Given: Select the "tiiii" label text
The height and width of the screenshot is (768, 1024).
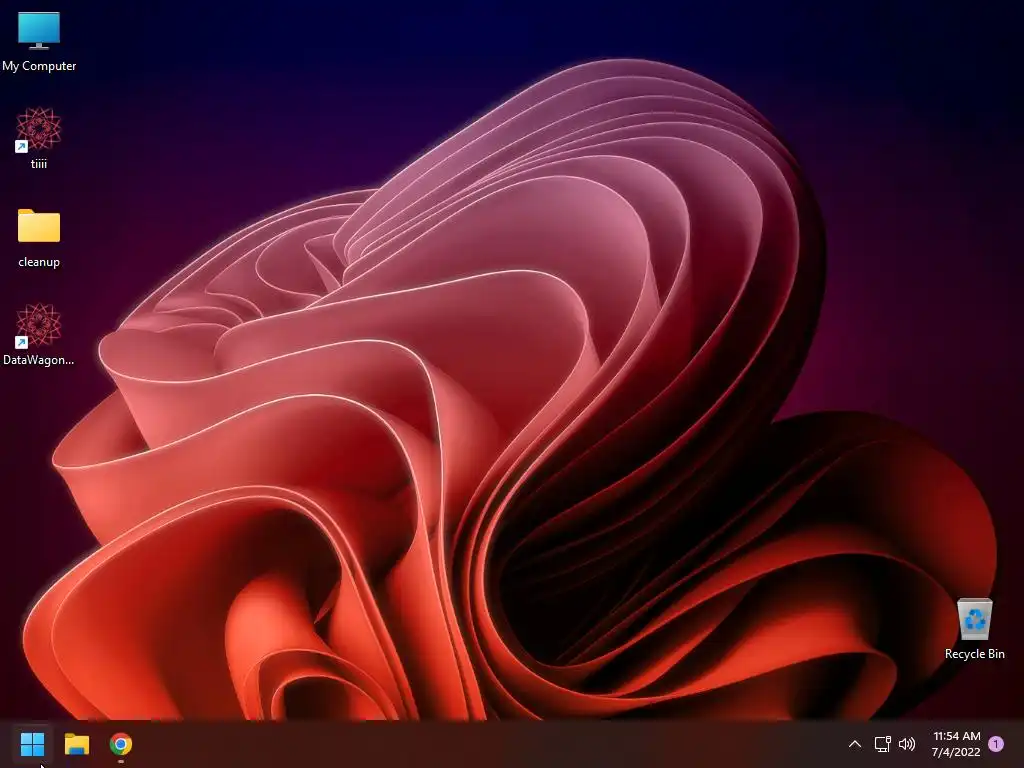Looking at the screenshot, I should click(x=39, y=164).
